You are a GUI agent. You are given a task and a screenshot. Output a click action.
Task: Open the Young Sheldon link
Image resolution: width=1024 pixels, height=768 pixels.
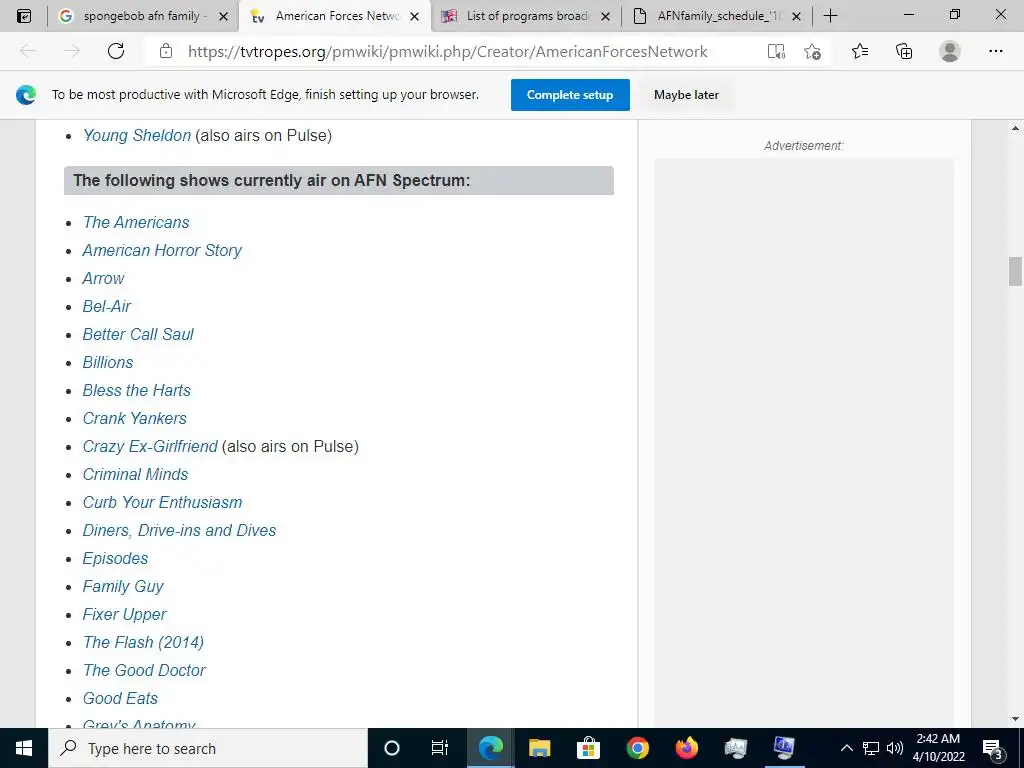[x=136, y=135]
